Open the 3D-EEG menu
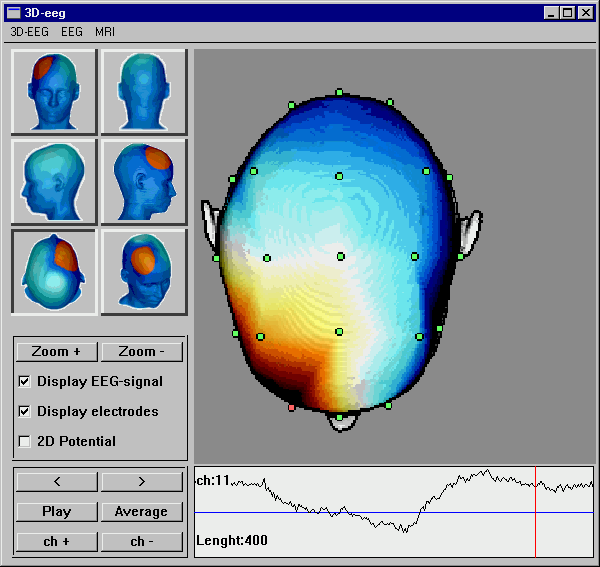Viewport: 600px width, 567px height. click(x=29, y=32)
